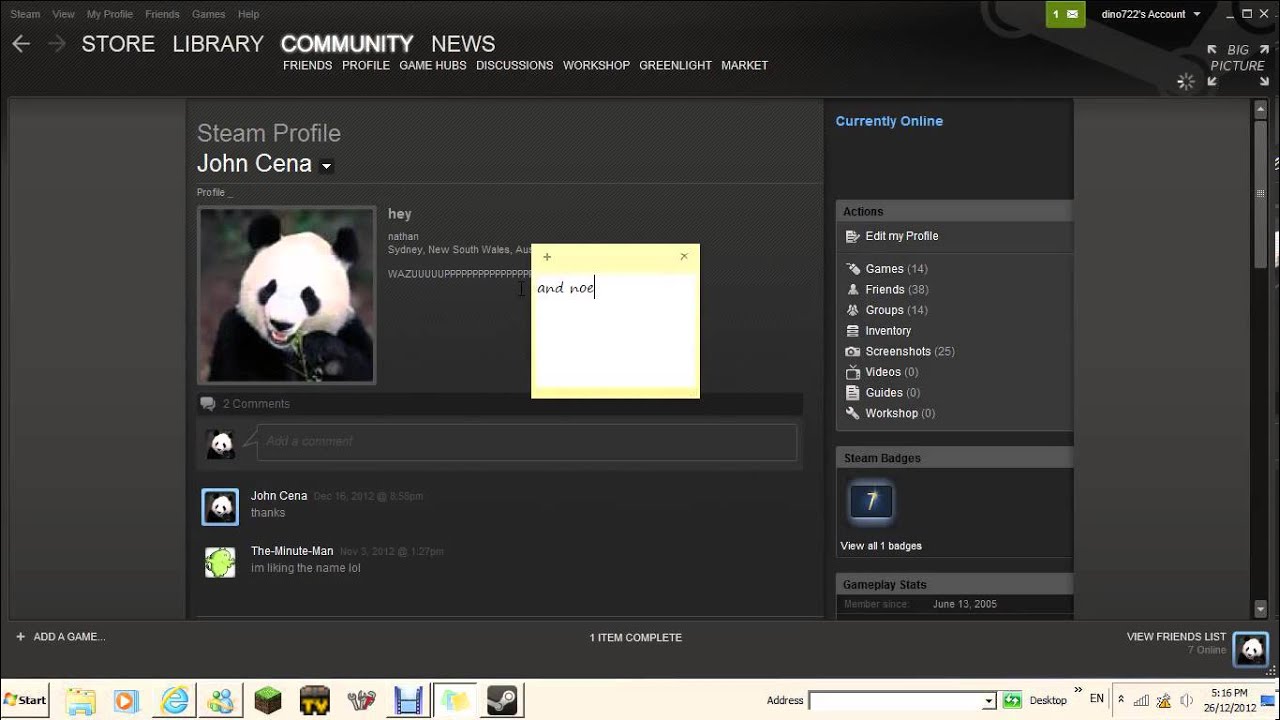Go back with the left arrow
Screen dimensions: 1280x720
21,44
